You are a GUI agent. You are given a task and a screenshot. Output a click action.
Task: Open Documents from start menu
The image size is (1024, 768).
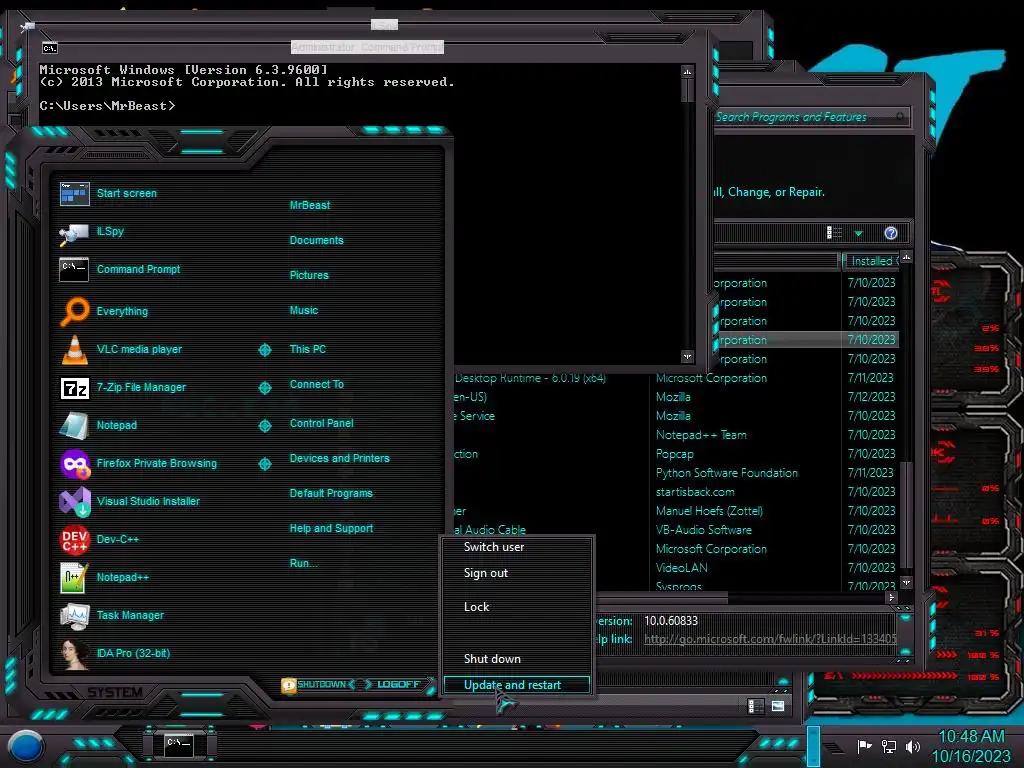click(316, 240)
